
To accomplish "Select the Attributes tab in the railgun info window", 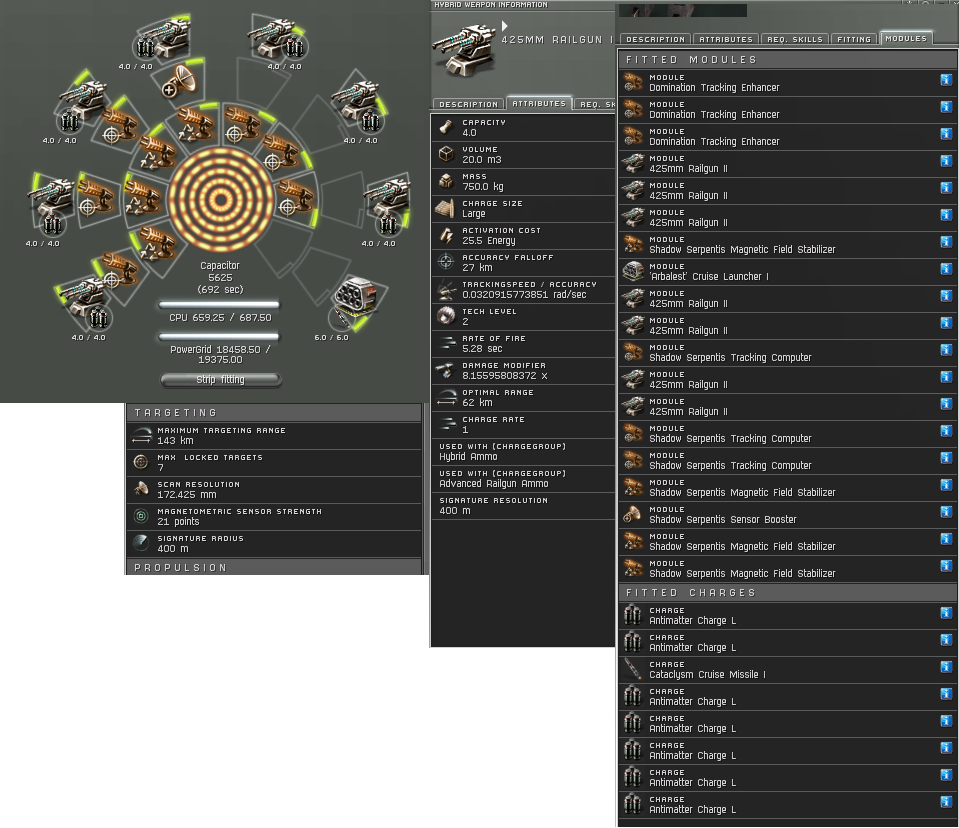I will 539,103.
